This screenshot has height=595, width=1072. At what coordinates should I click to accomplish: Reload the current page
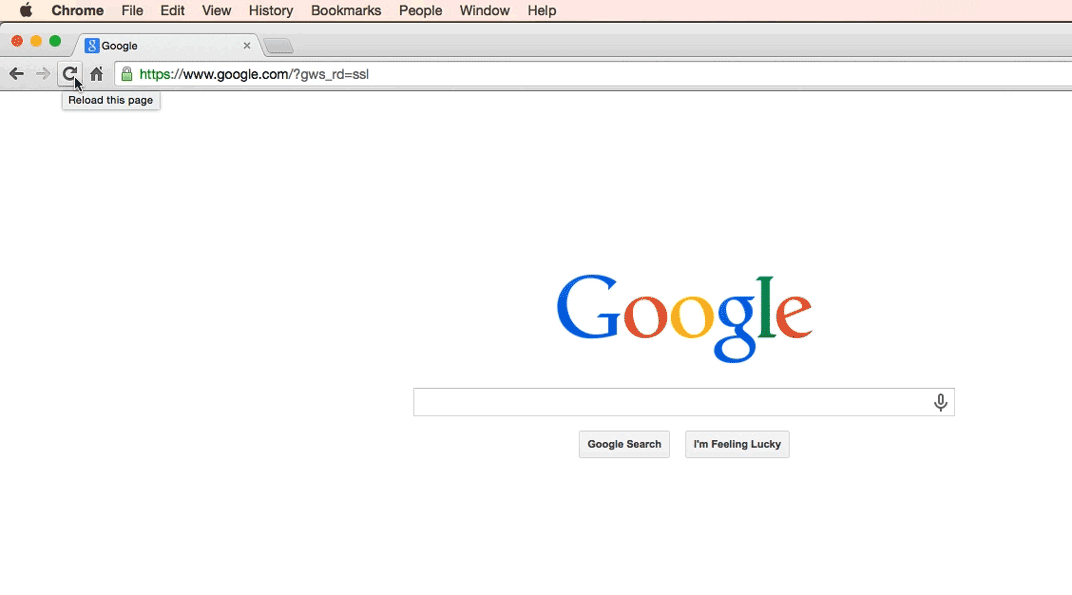pos(70,74)
